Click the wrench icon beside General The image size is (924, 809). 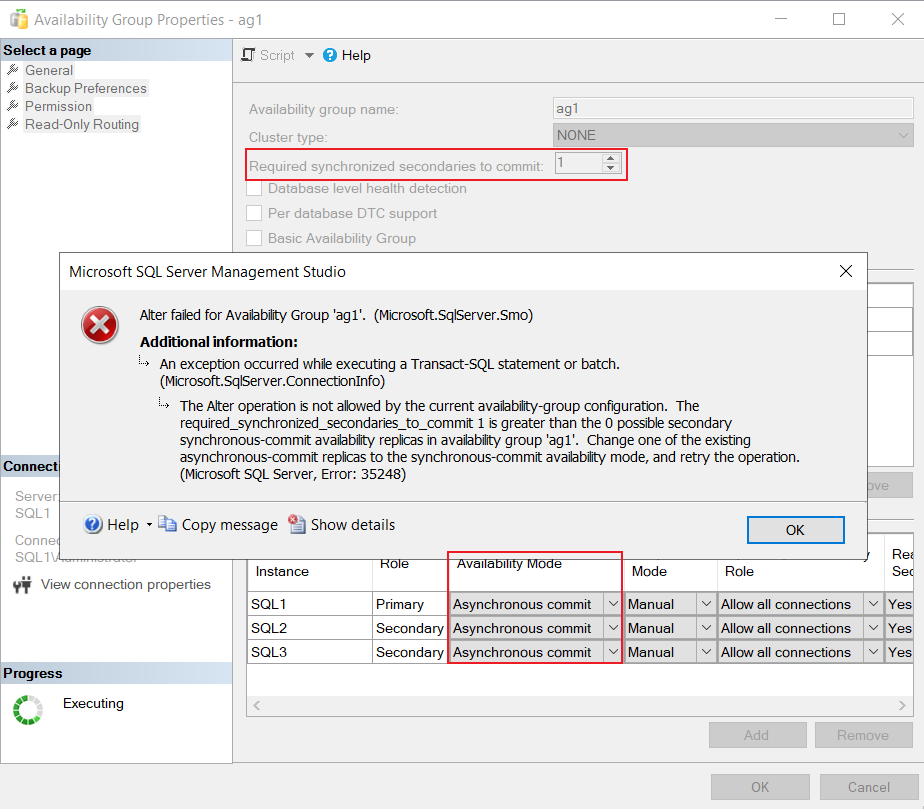click(12, 70)
